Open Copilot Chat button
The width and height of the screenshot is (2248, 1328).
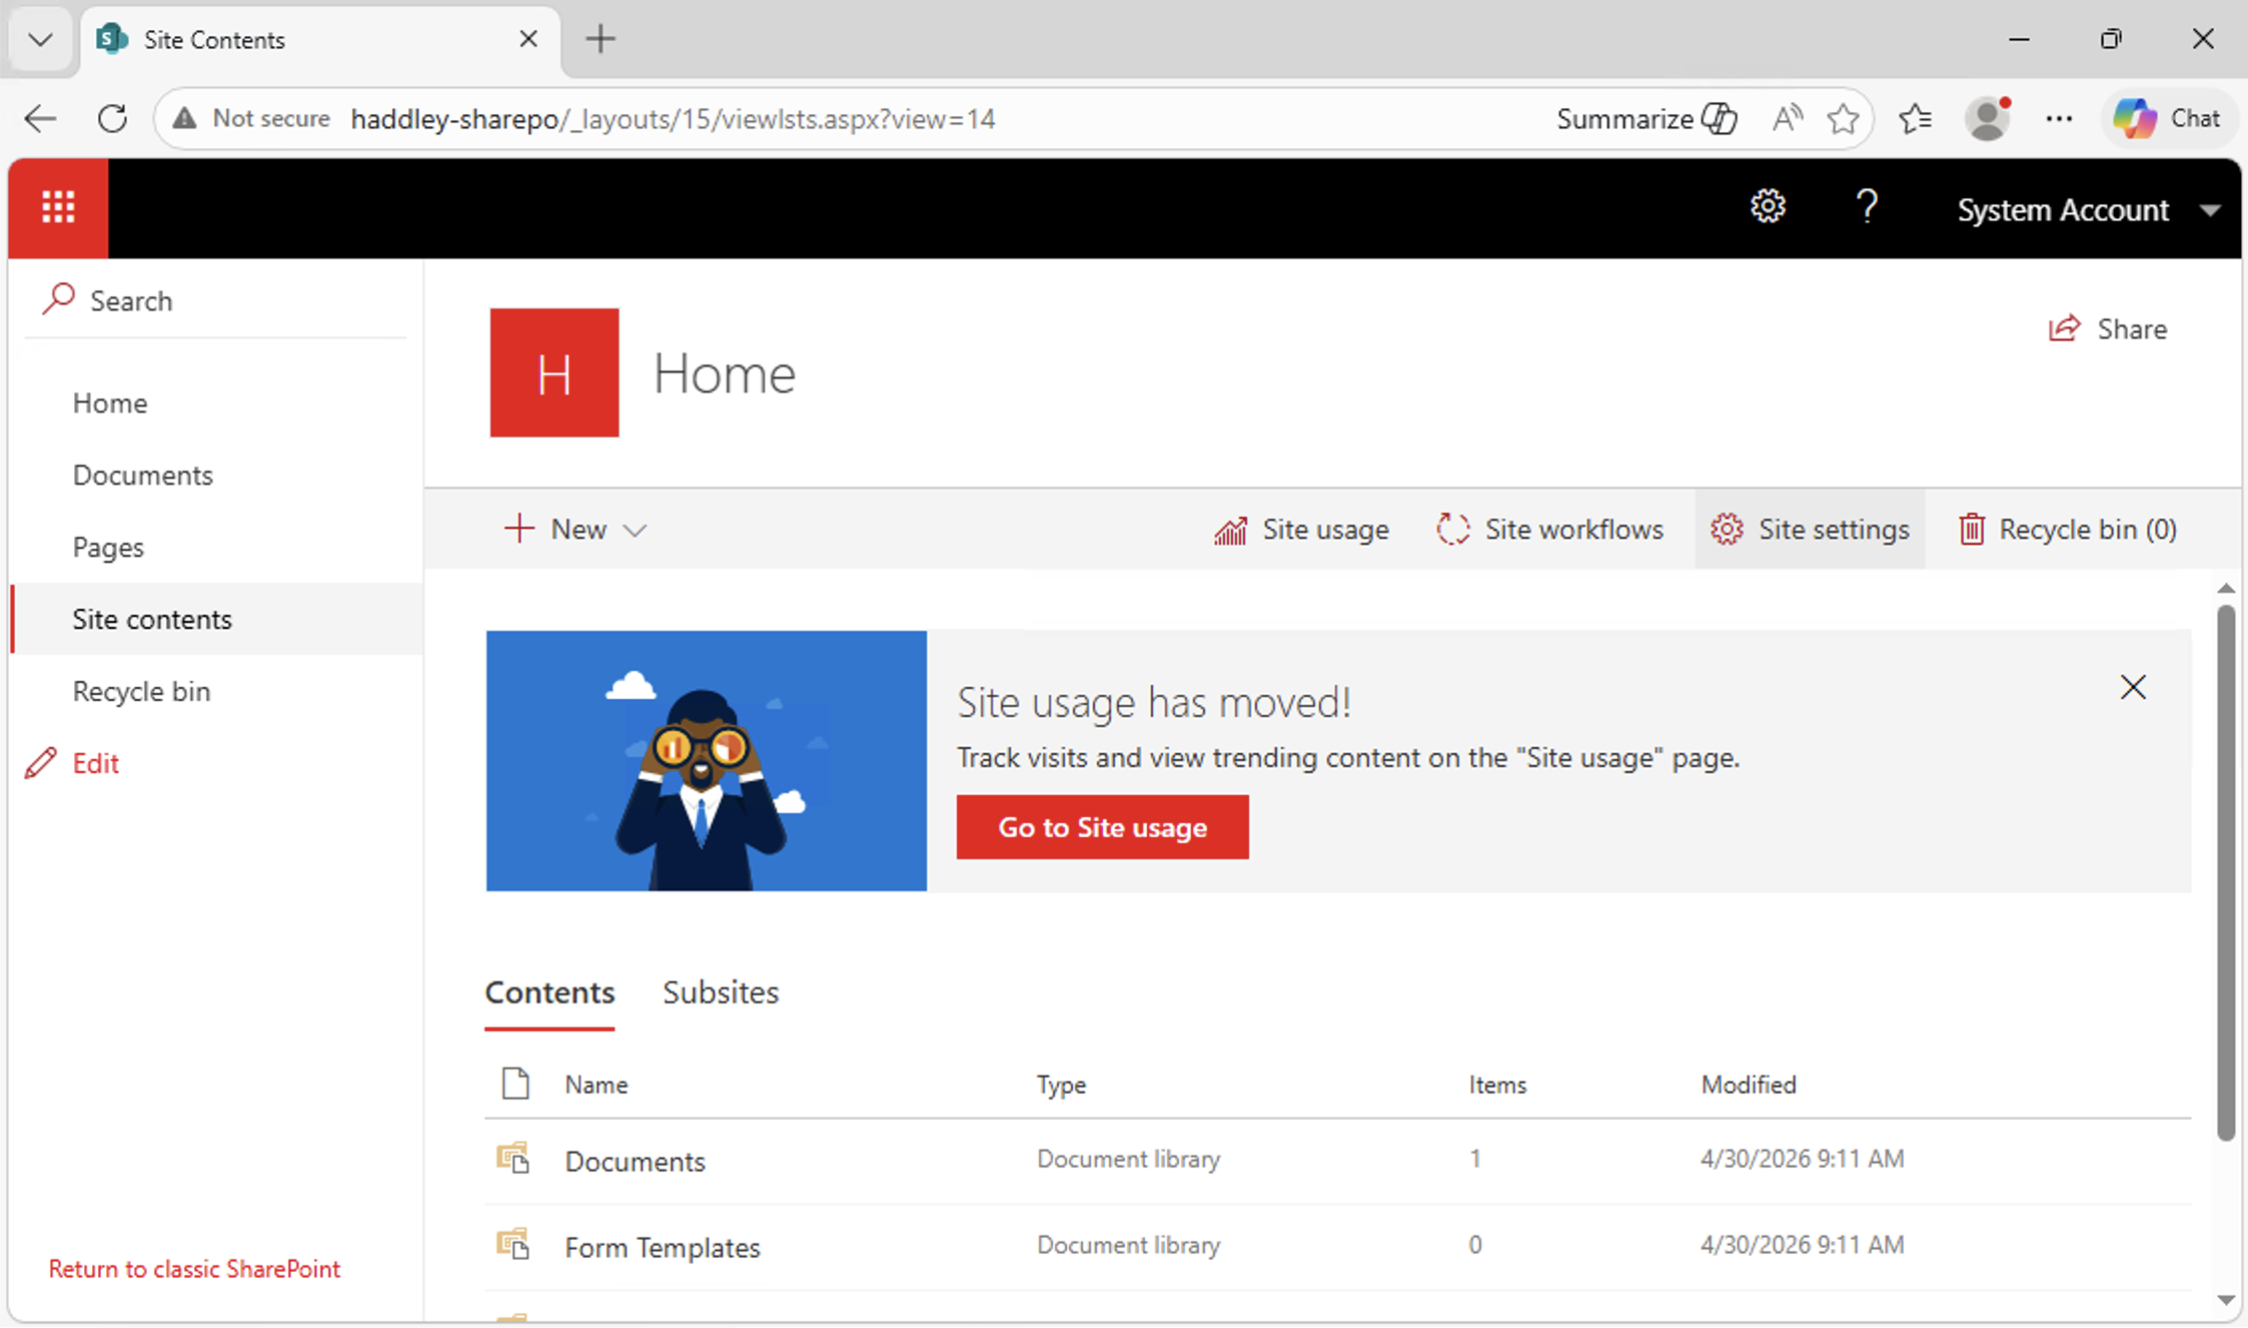tap(2168, 119)
